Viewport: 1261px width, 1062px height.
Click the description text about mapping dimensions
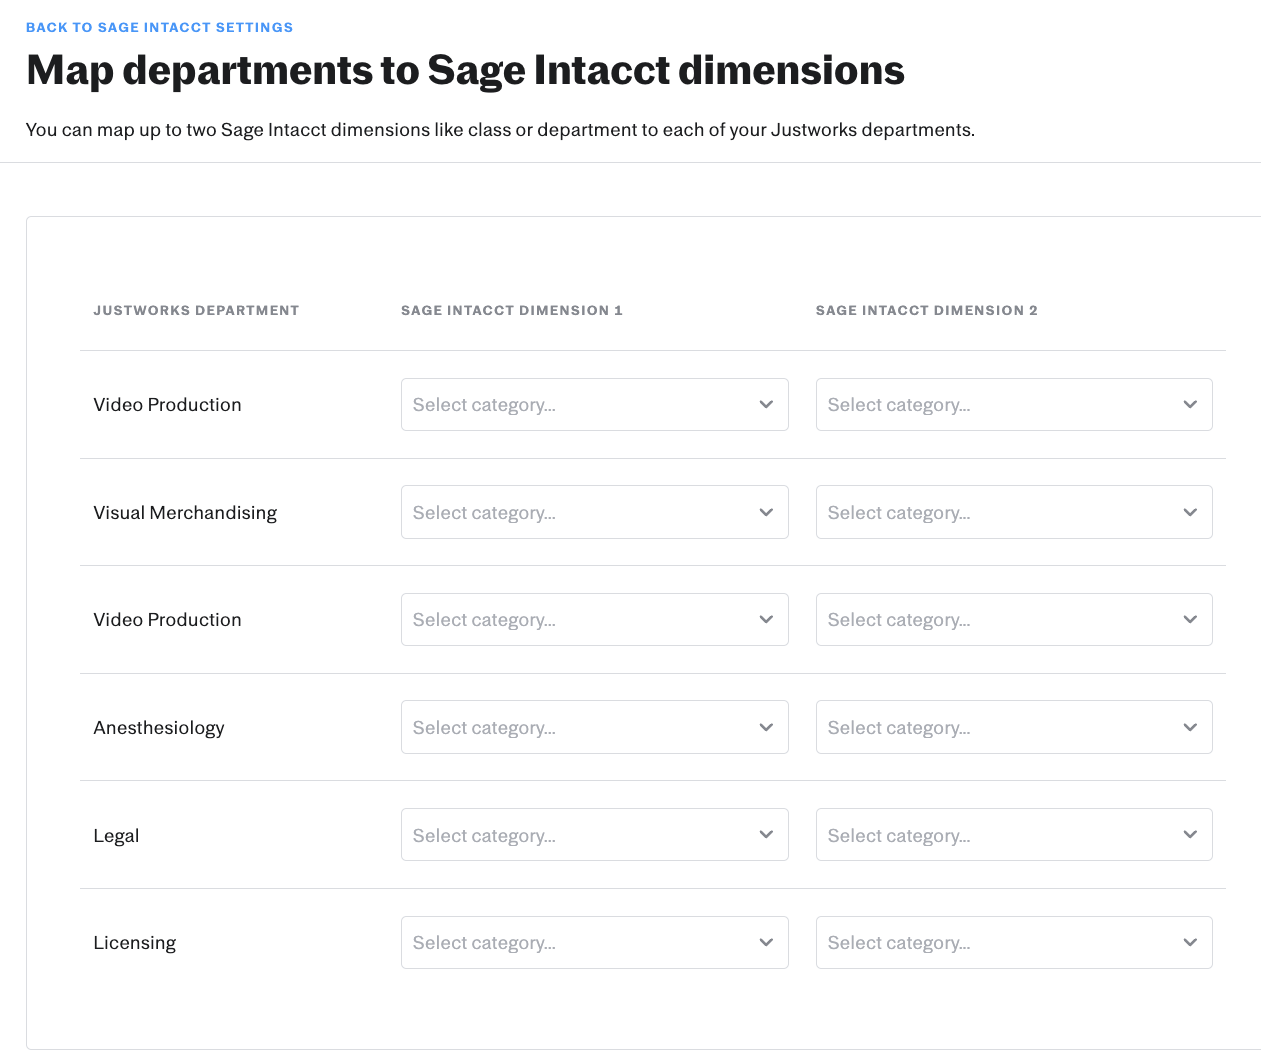click(x=500, y=130)
